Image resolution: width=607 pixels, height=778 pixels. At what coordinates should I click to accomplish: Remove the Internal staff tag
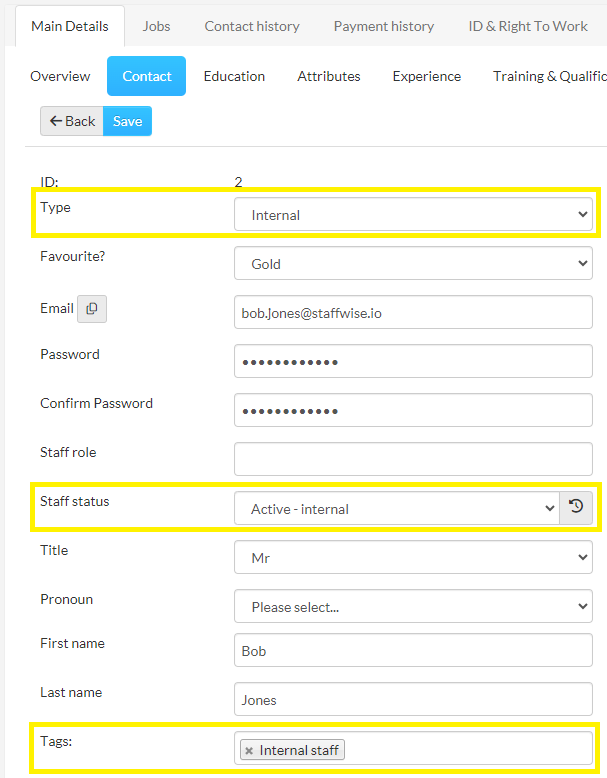click(249, 750)
